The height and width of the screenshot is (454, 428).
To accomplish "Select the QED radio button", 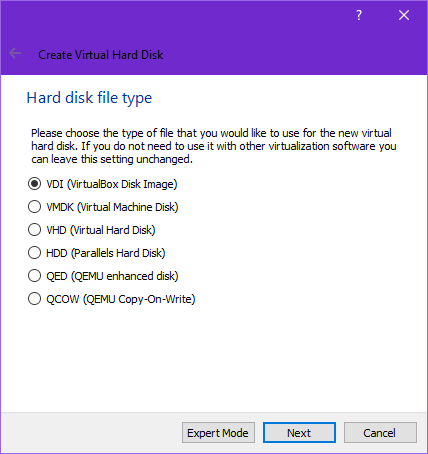I will tap(34, 276).
